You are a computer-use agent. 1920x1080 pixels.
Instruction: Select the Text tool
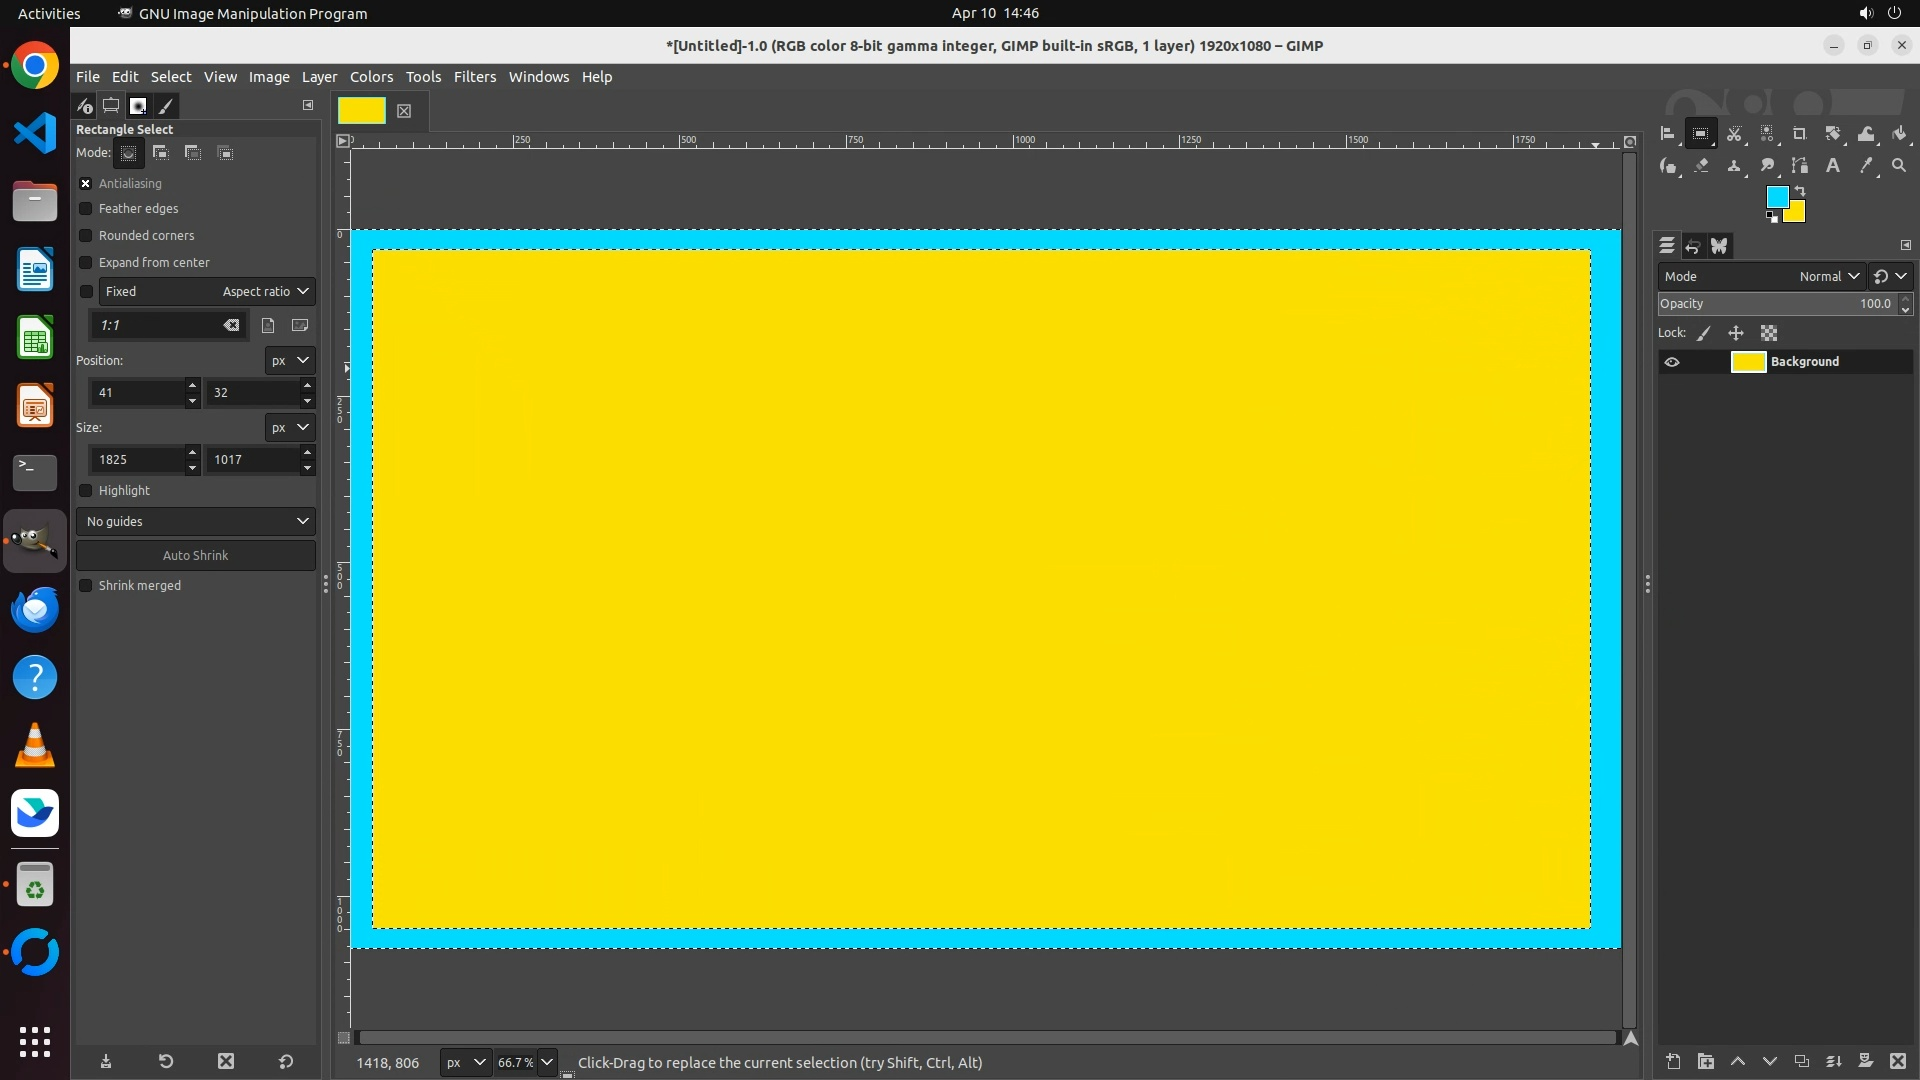click(x=1832, y=166)
